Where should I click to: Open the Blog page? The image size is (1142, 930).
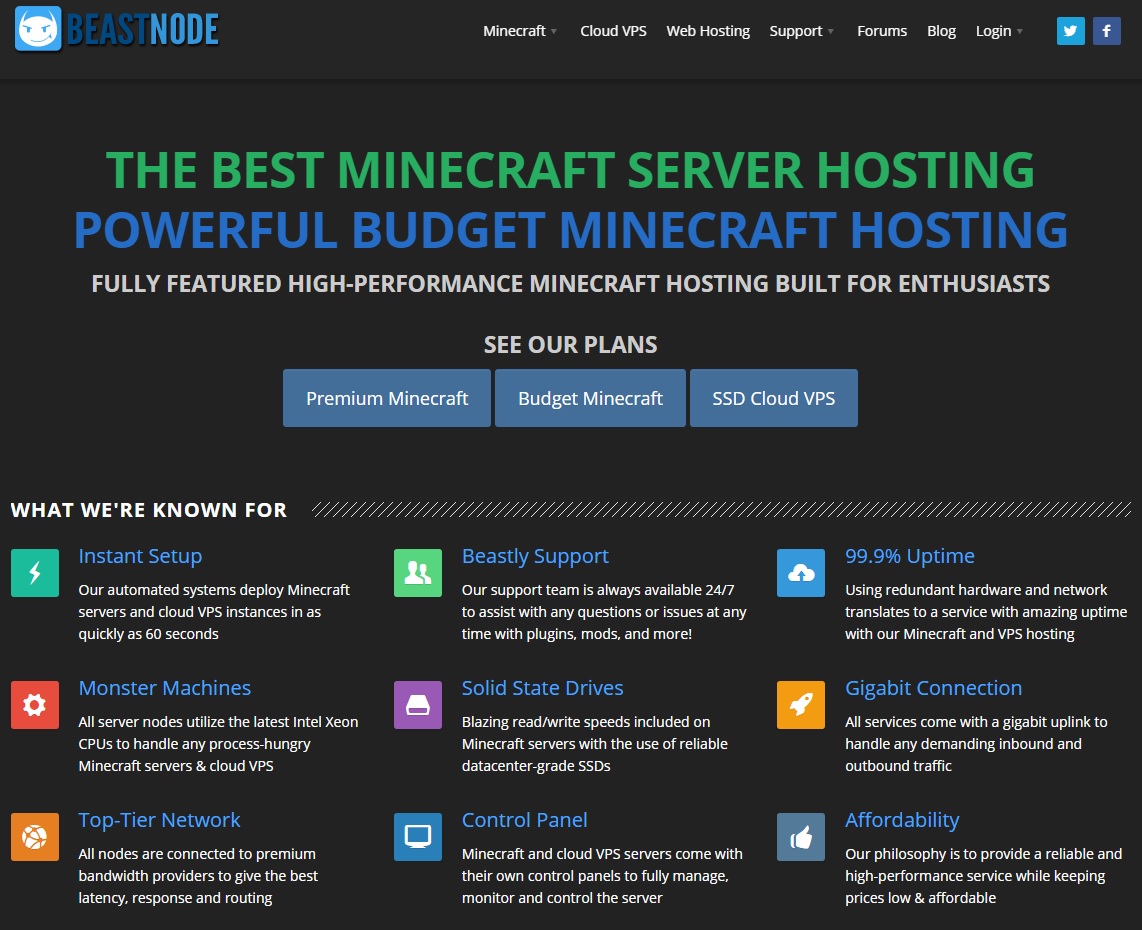pos(940,31)
